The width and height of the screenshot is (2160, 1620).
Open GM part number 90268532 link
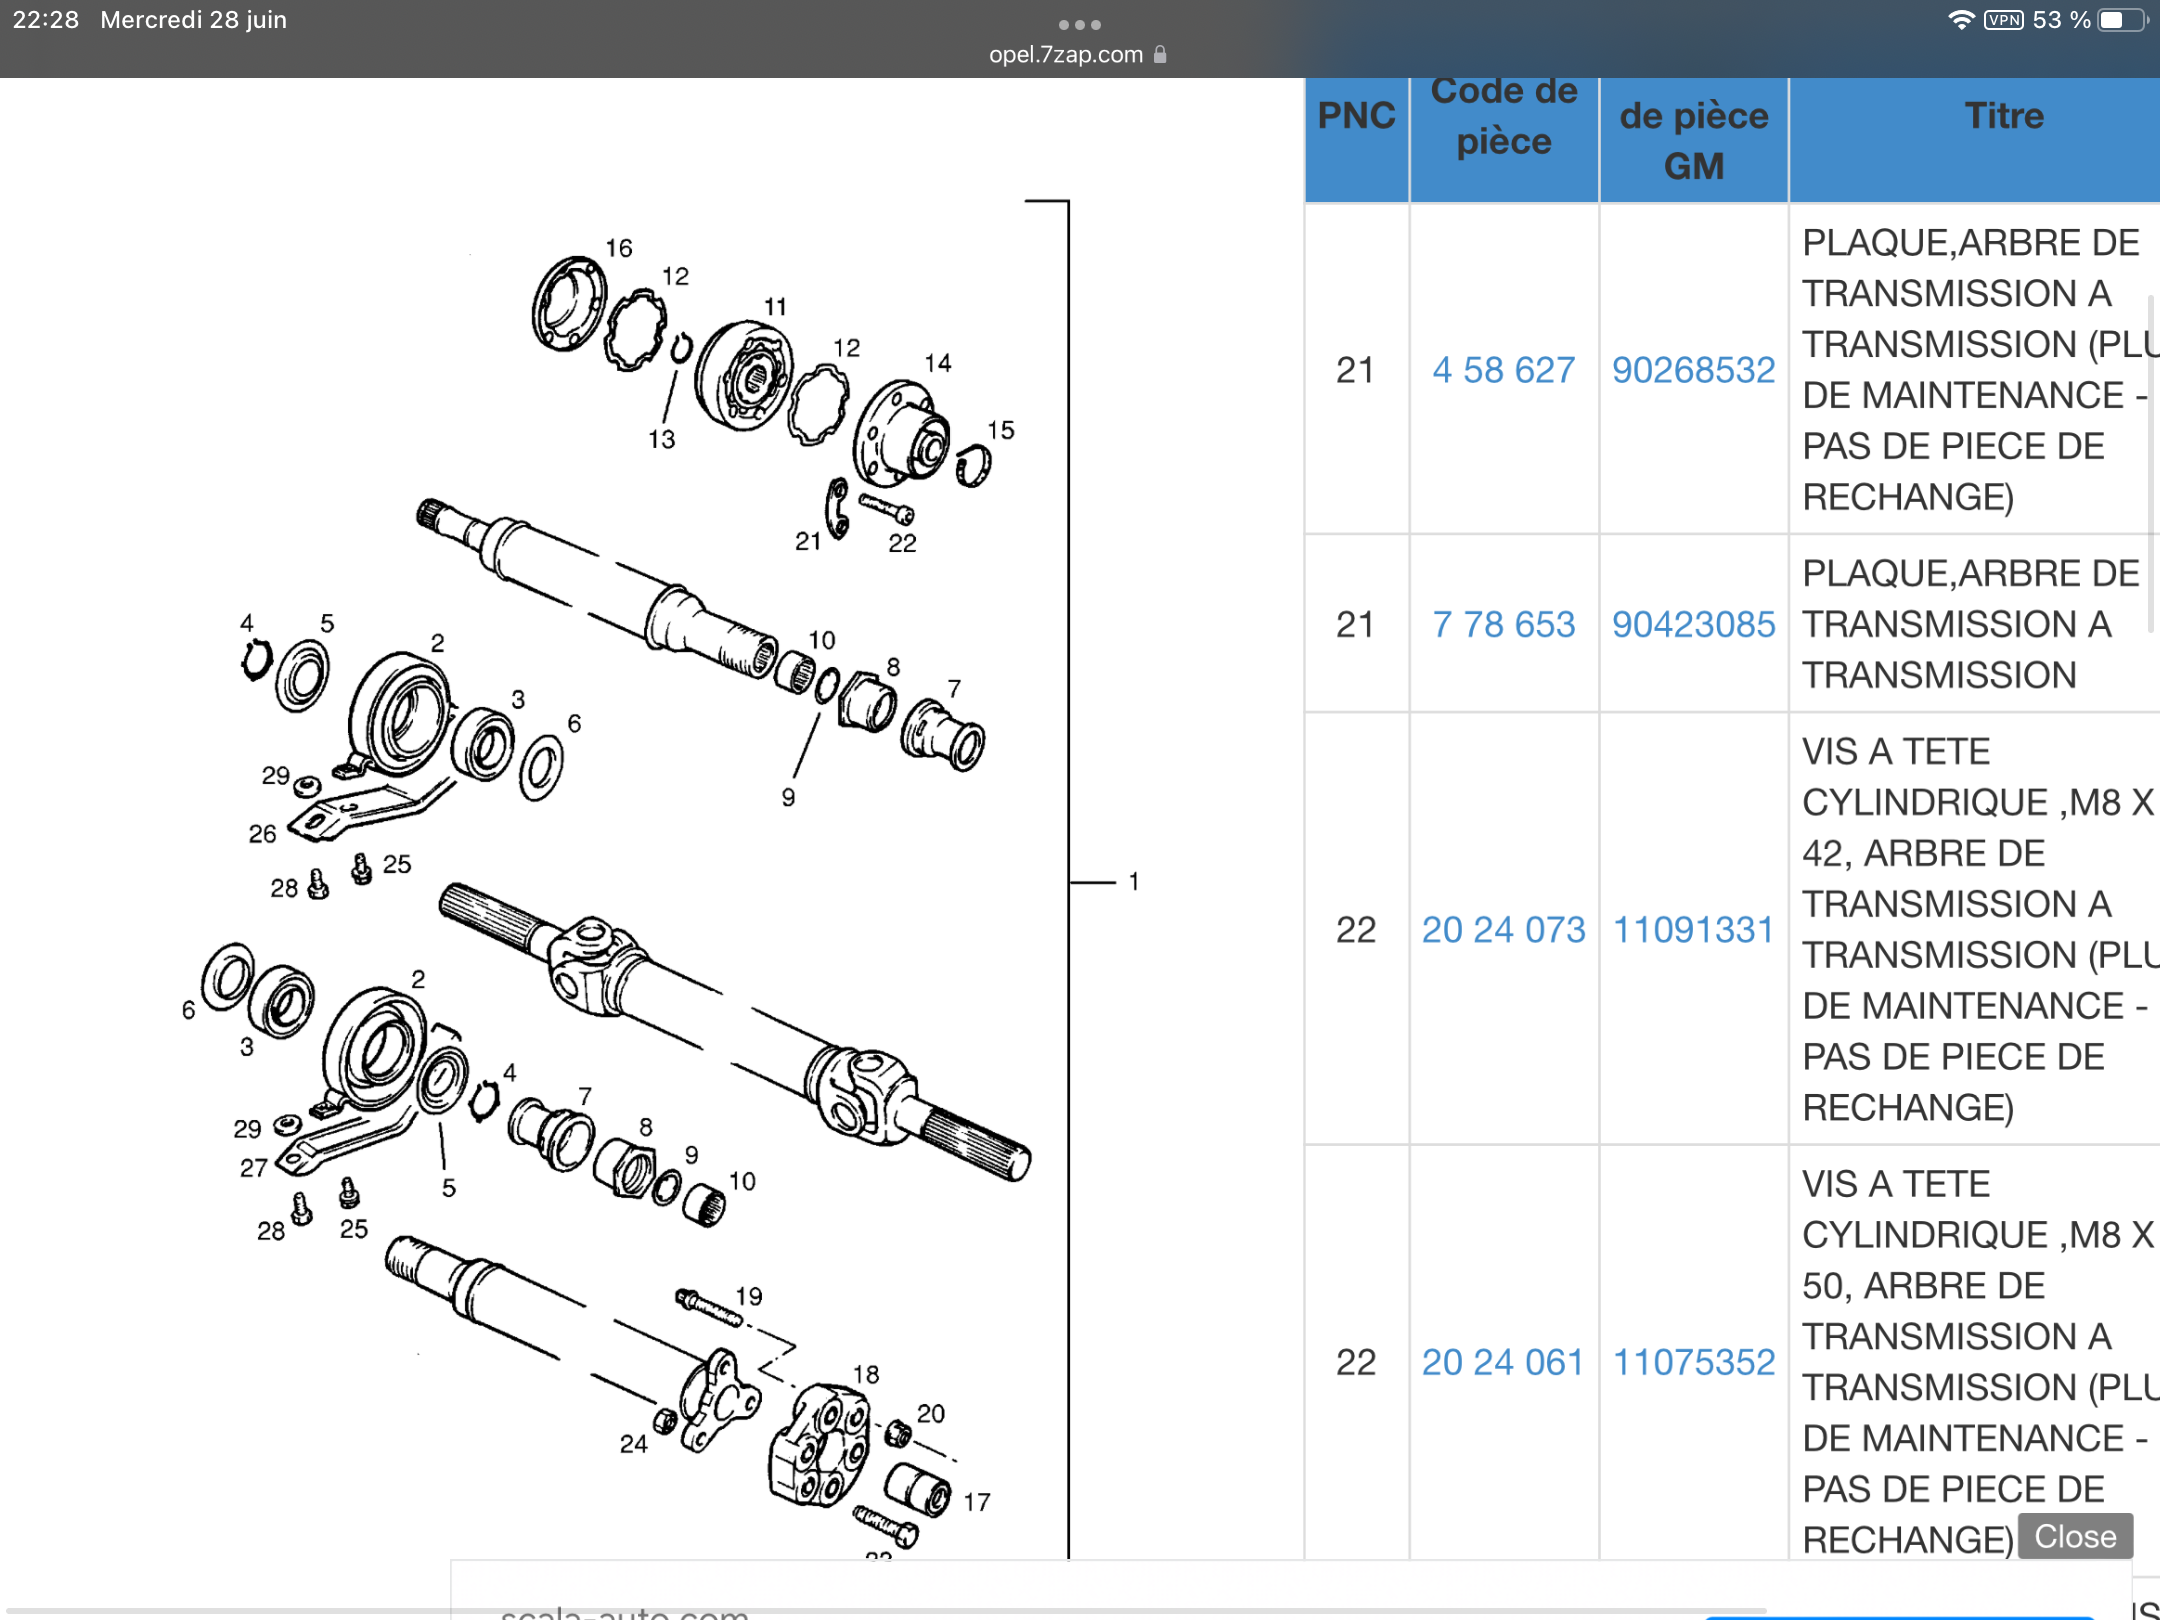(x=1693, y=370)
